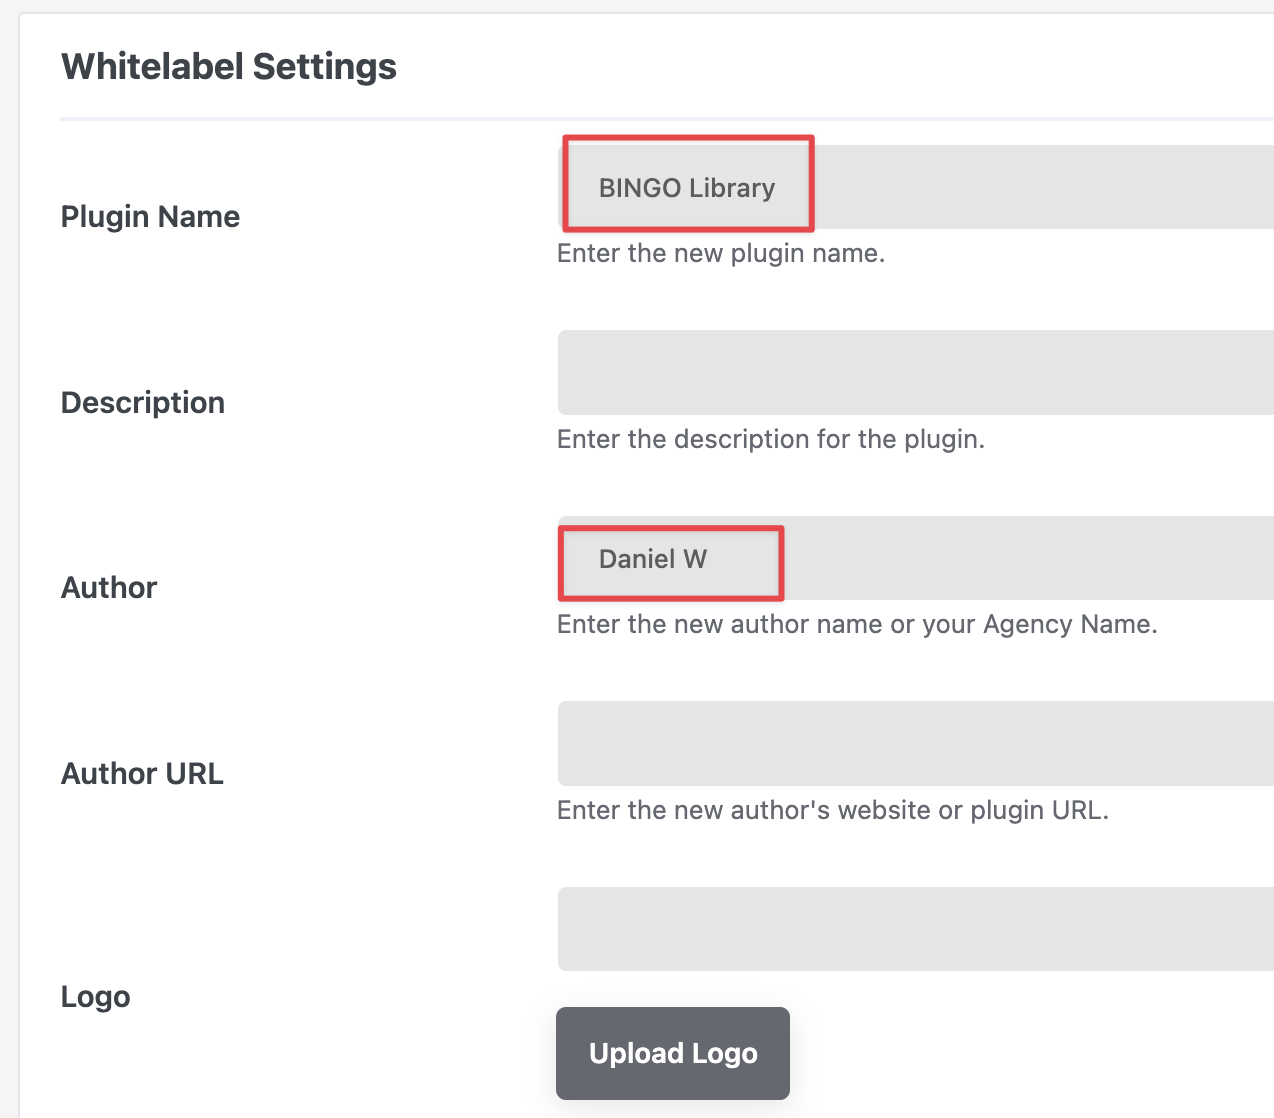Click the word 'Settings' in the heading
The image size is (1274, 1118).
tap(324, 66)
